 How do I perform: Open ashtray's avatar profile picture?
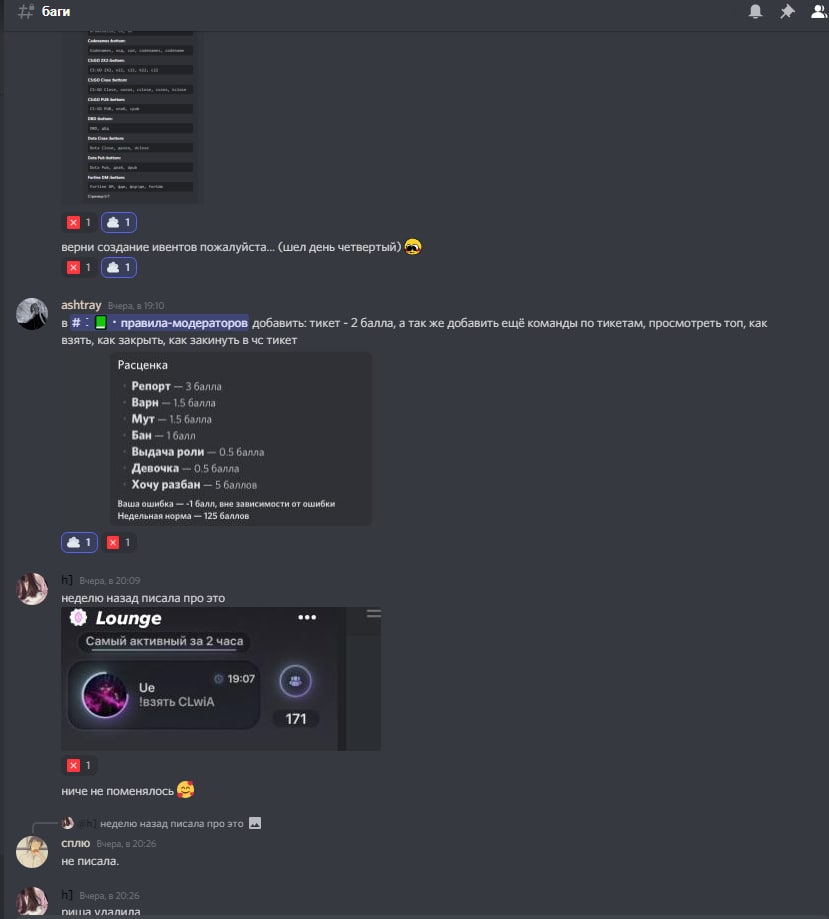[x=32, y=314]
